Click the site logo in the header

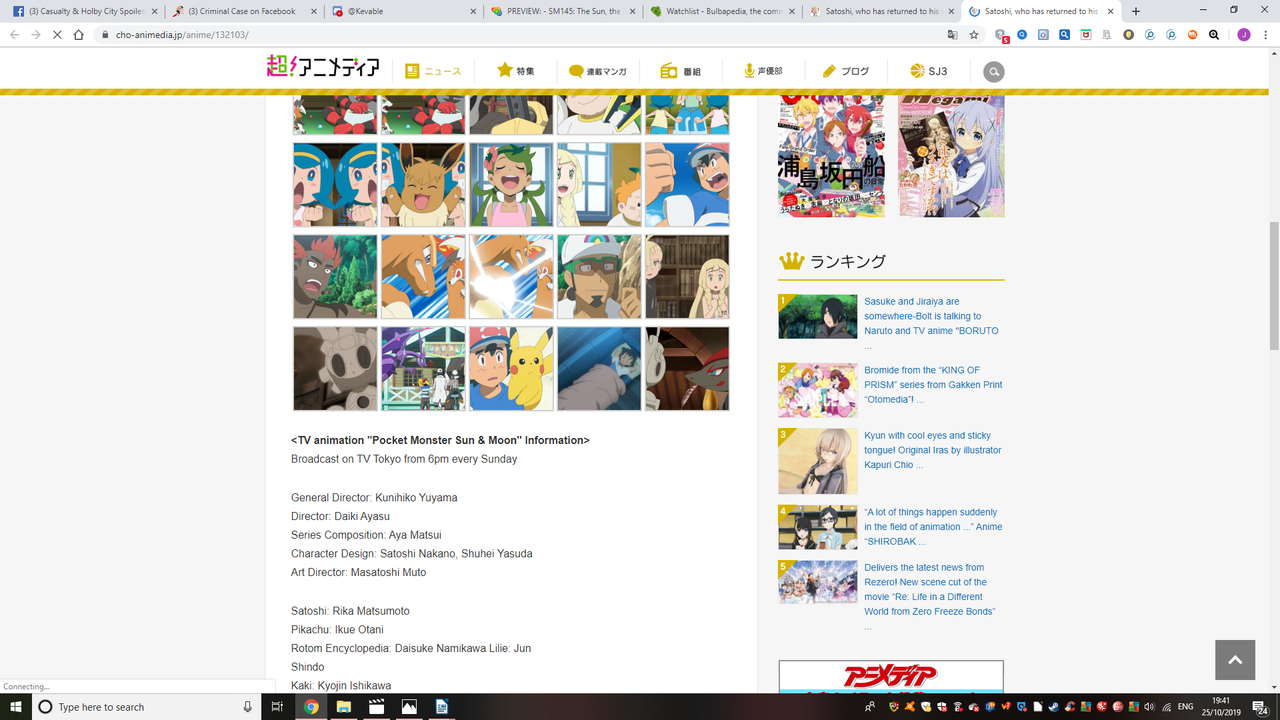[x=323, y=68]
